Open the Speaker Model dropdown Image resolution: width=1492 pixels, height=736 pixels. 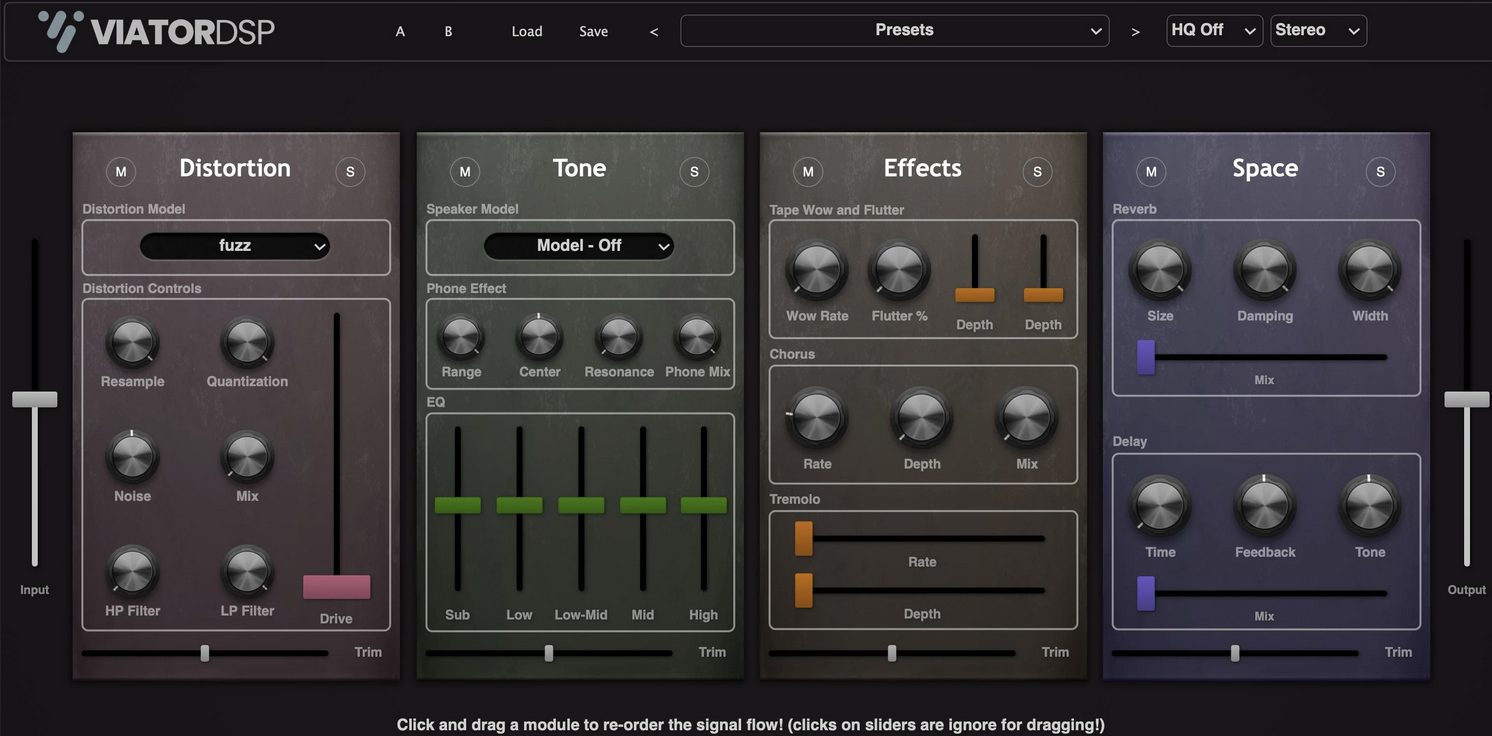coord(579,246)
